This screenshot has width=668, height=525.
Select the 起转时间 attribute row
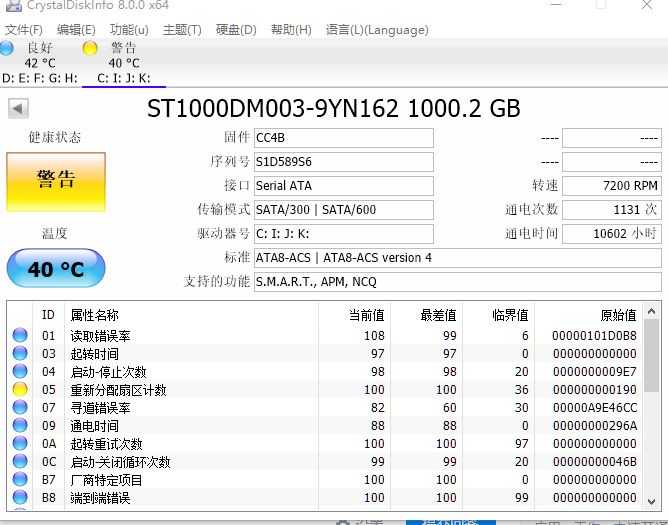pos(325,354)
